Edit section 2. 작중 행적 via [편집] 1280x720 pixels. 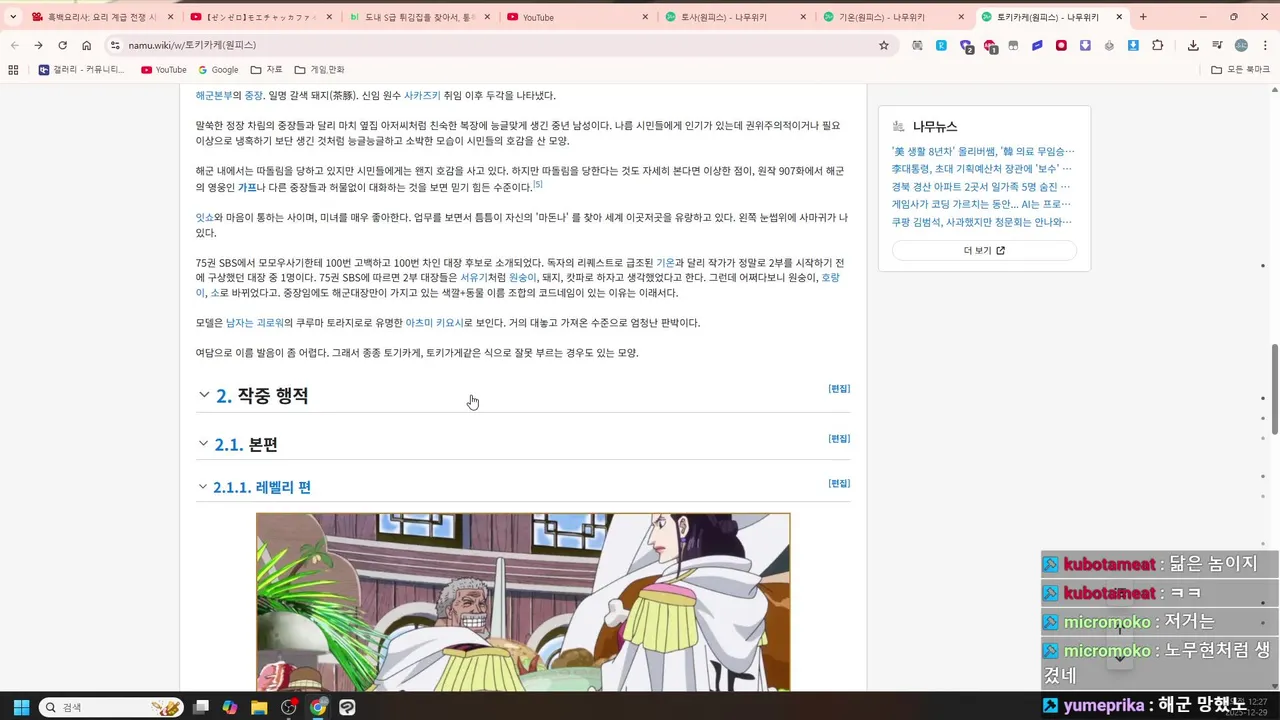[x=839, y=389]
